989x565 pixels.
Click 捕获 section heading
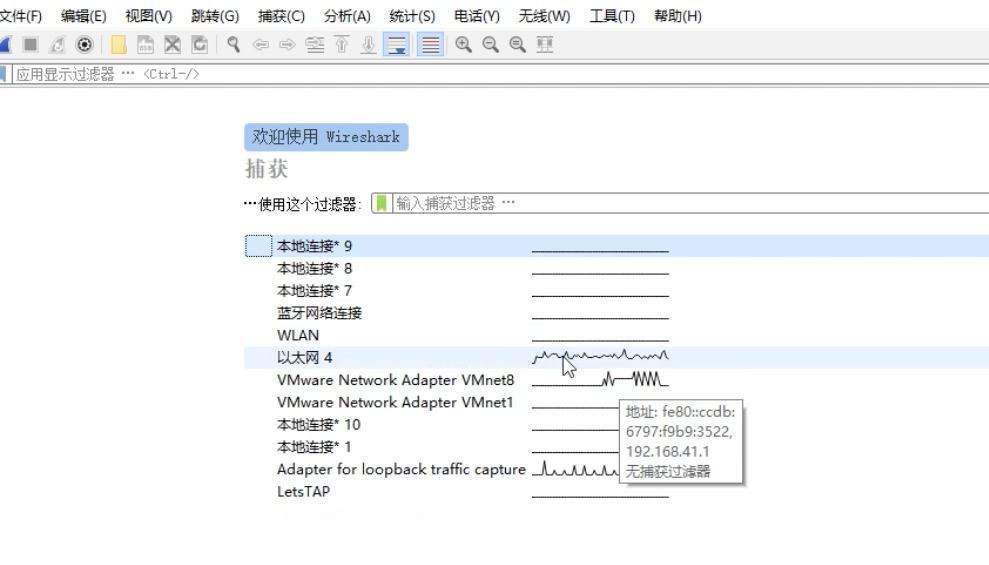click(267, 169)
